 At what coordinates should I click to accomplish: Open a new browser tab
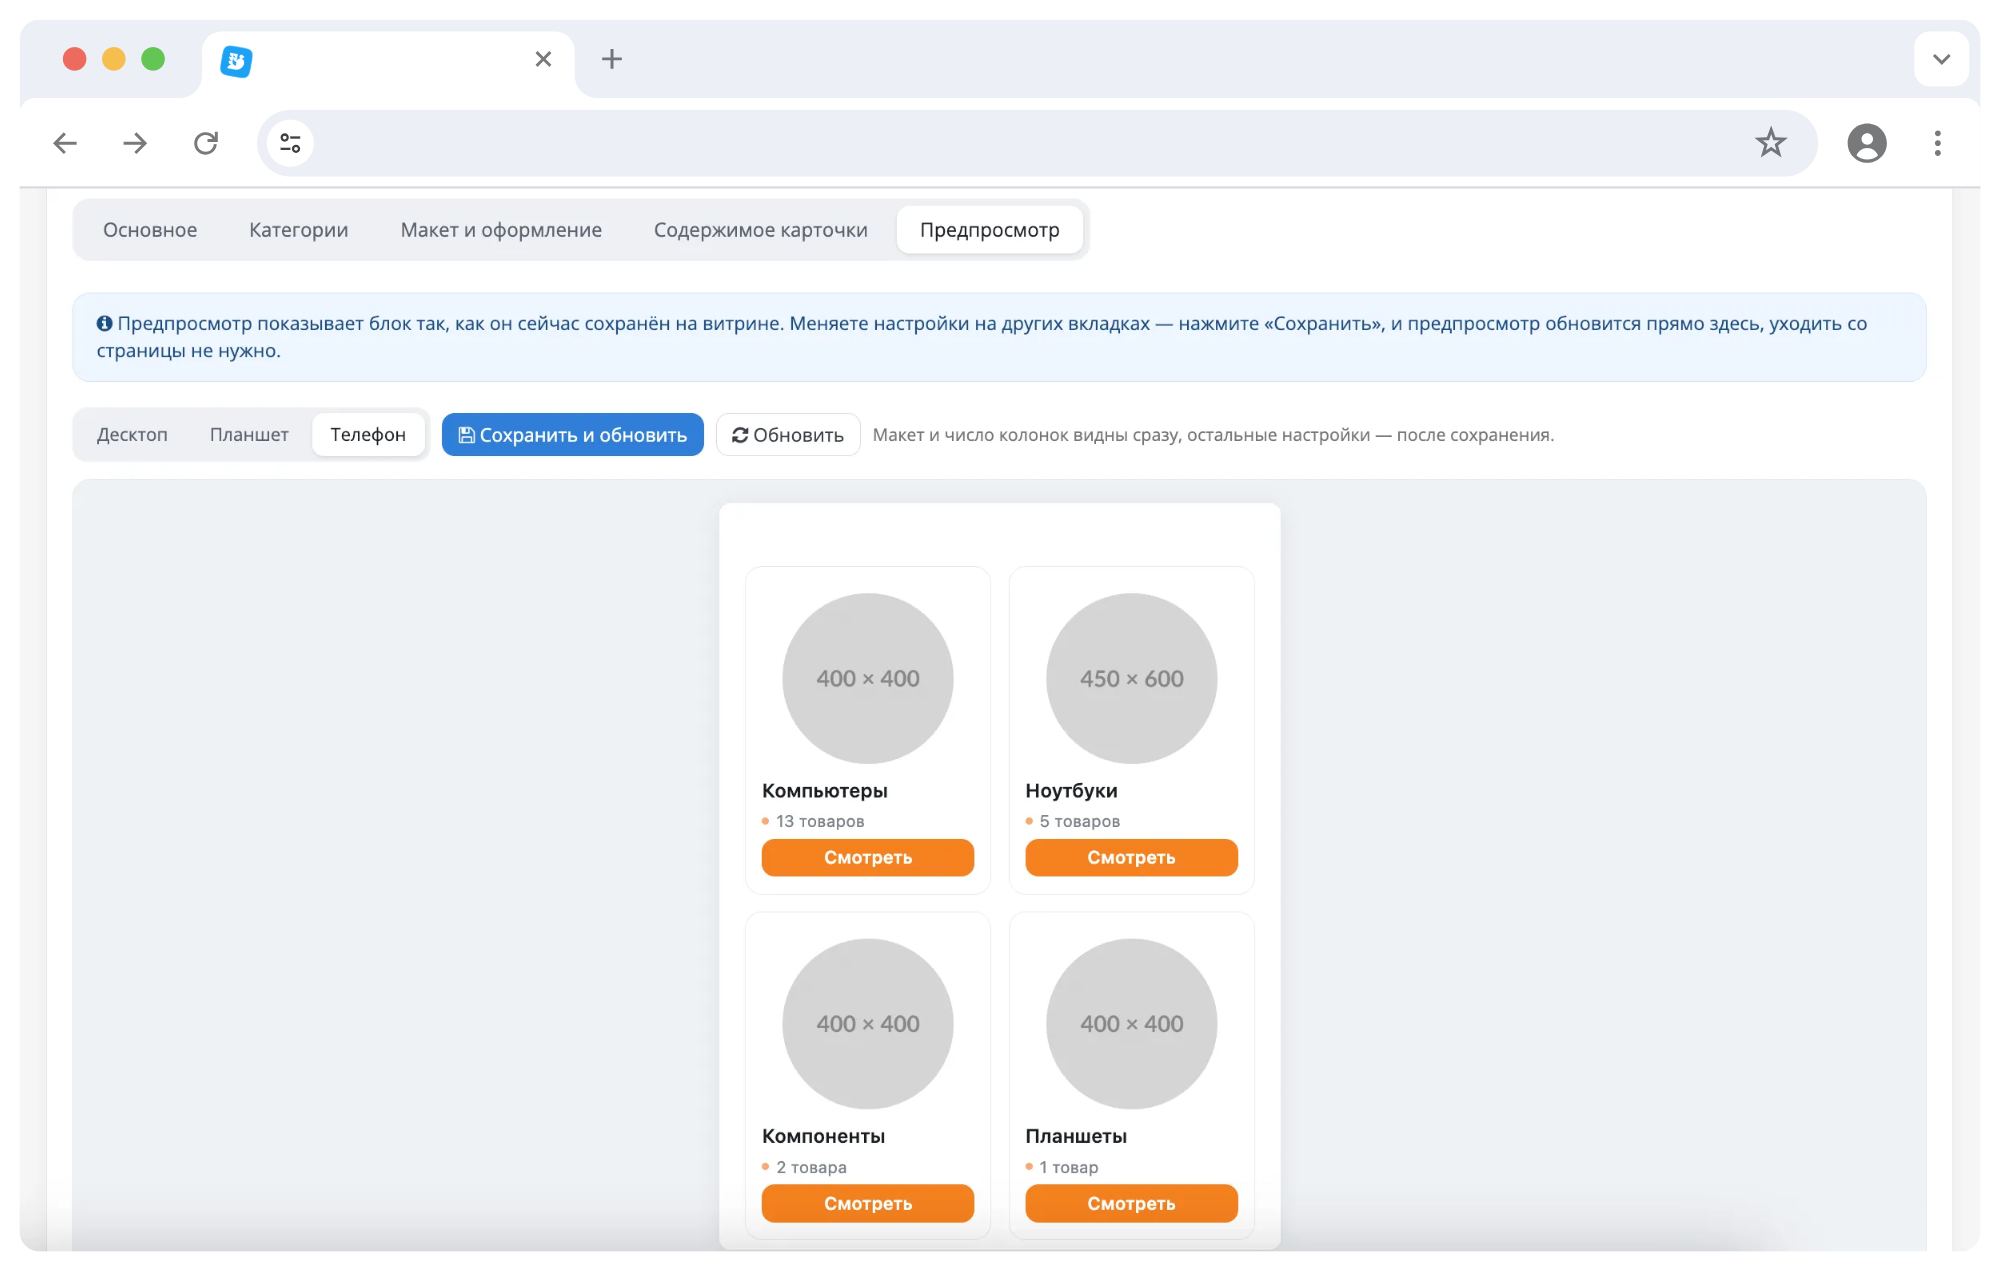612,59
